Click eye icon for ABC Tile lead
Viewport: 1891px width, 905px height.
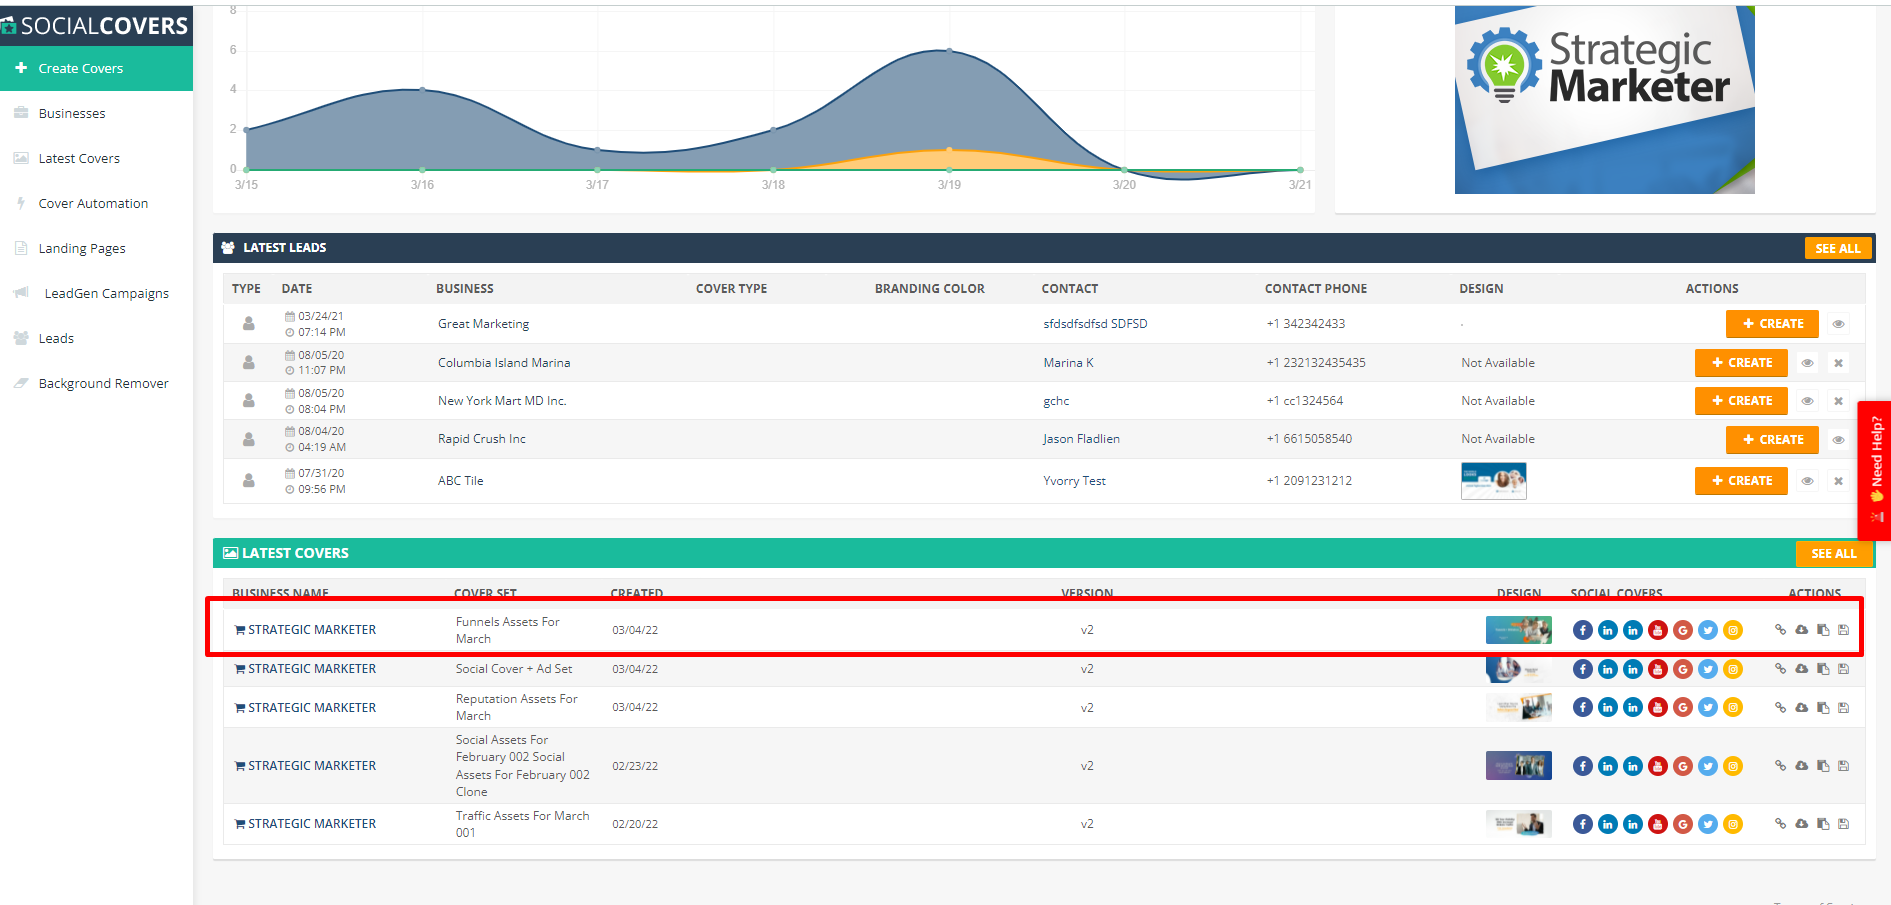[1807, 481]
